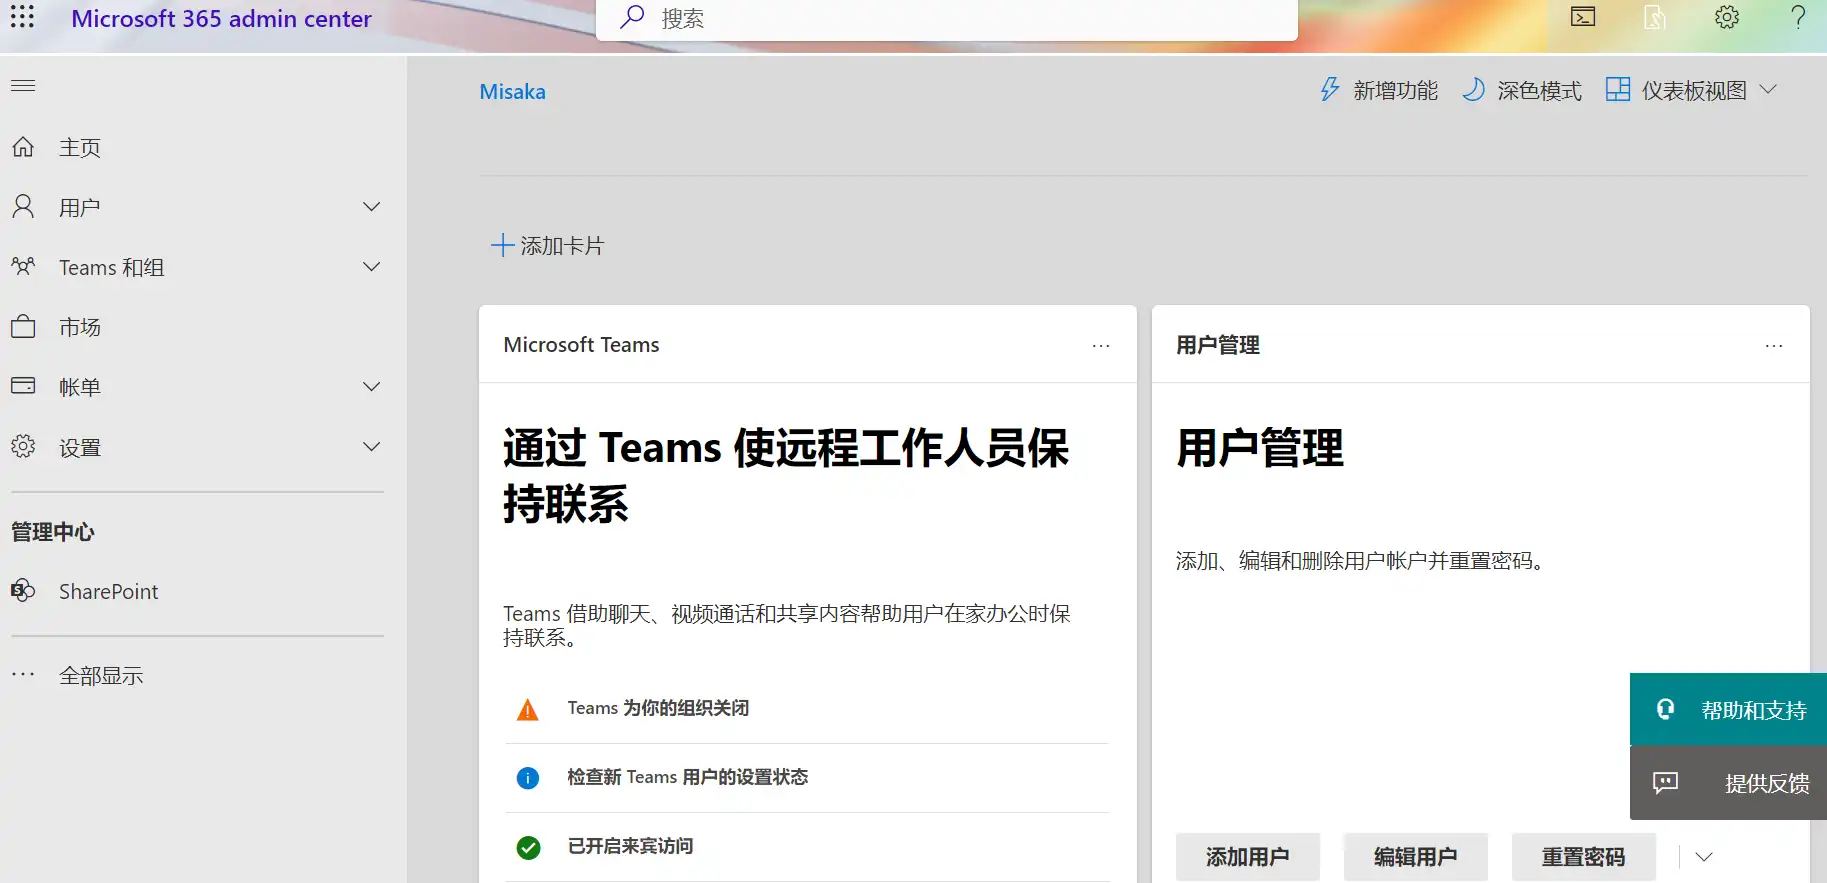1827x883 pixels.
Task: Click 添加卡片 button
Action: (548, 246)
